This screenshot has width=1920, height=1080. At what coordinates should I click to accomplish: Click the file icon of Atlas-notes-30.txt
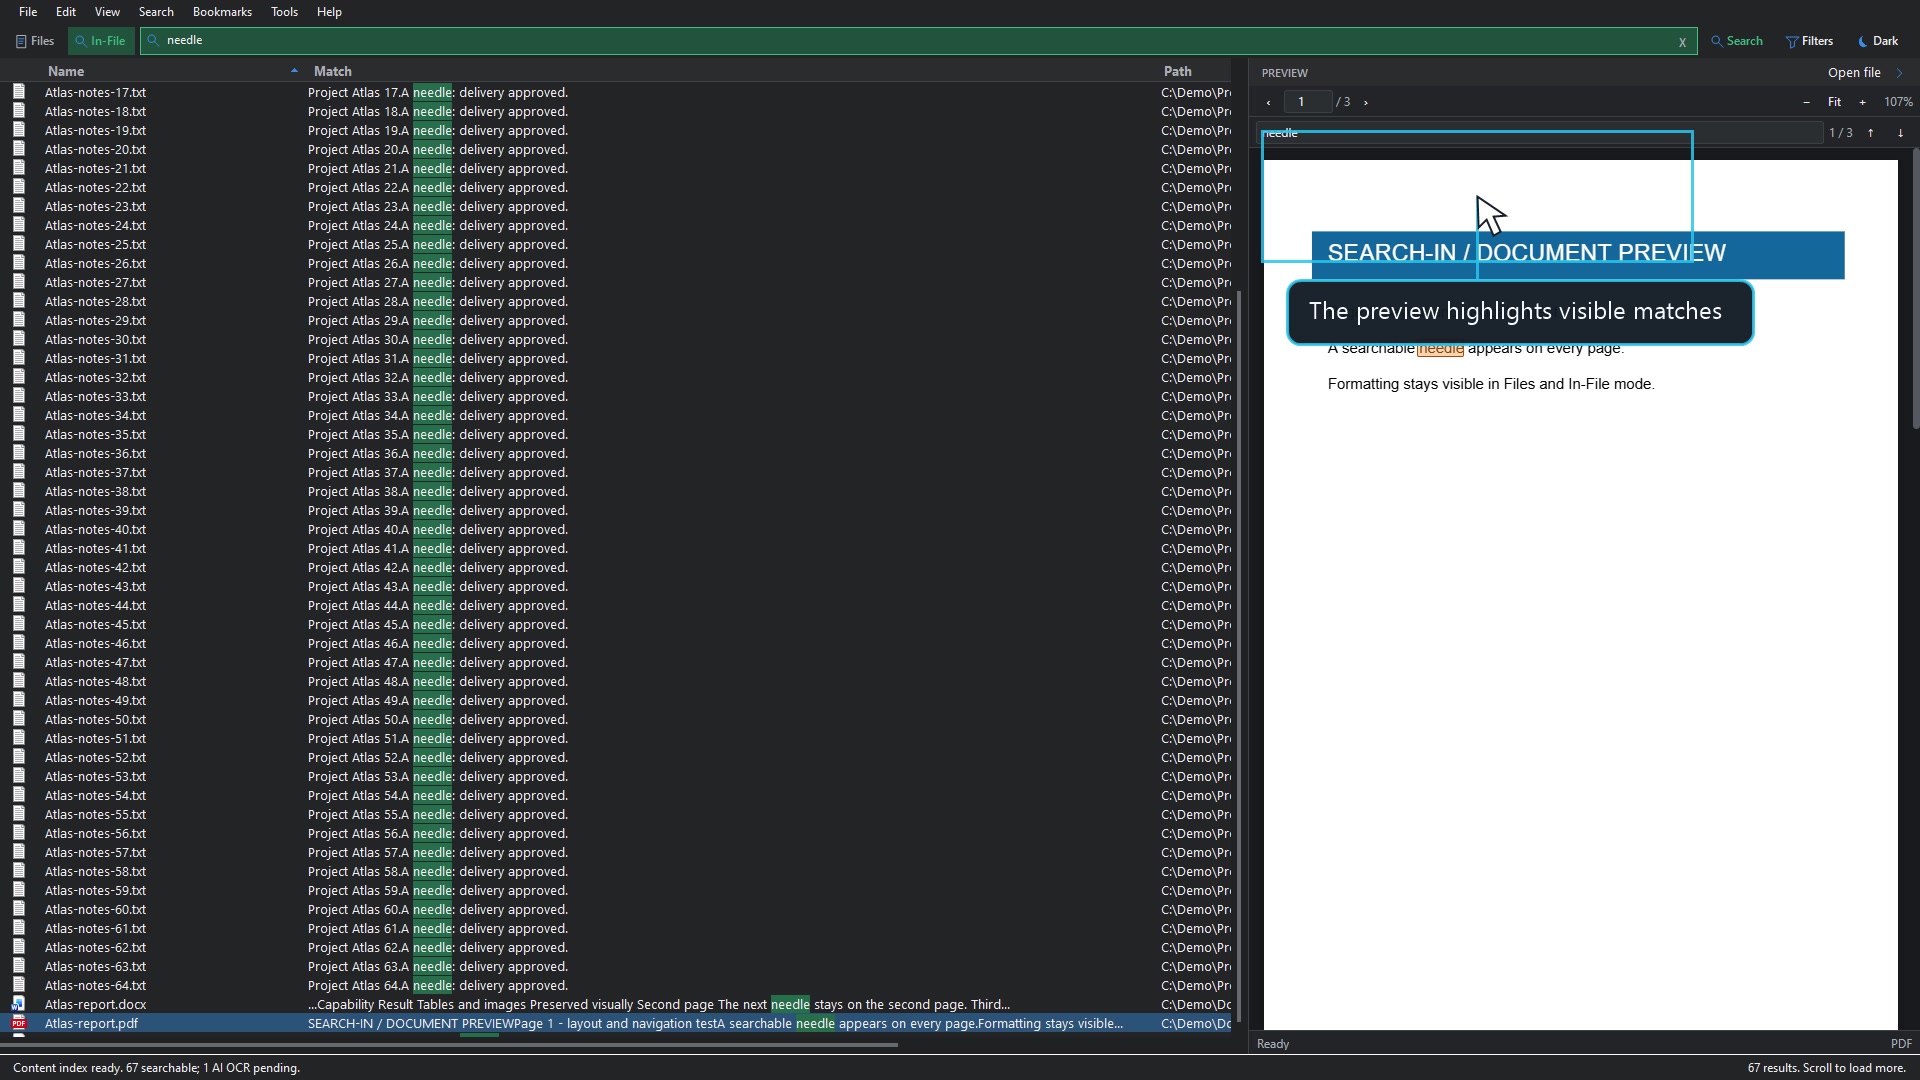[19, 339]
